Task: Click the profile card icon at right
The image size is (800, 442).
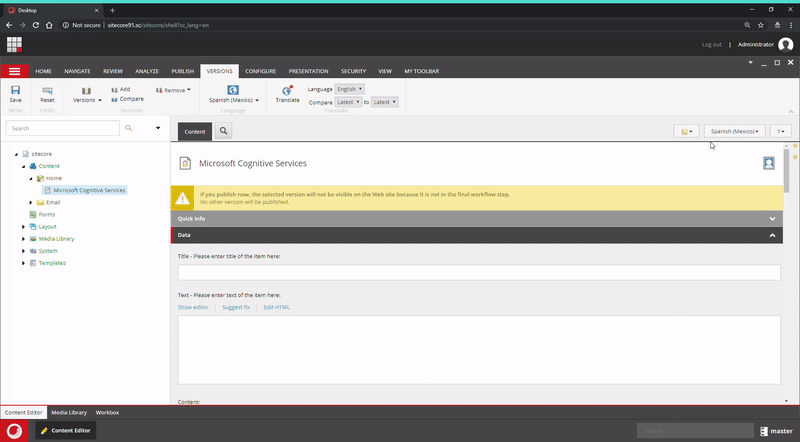Action: [769, 163]
